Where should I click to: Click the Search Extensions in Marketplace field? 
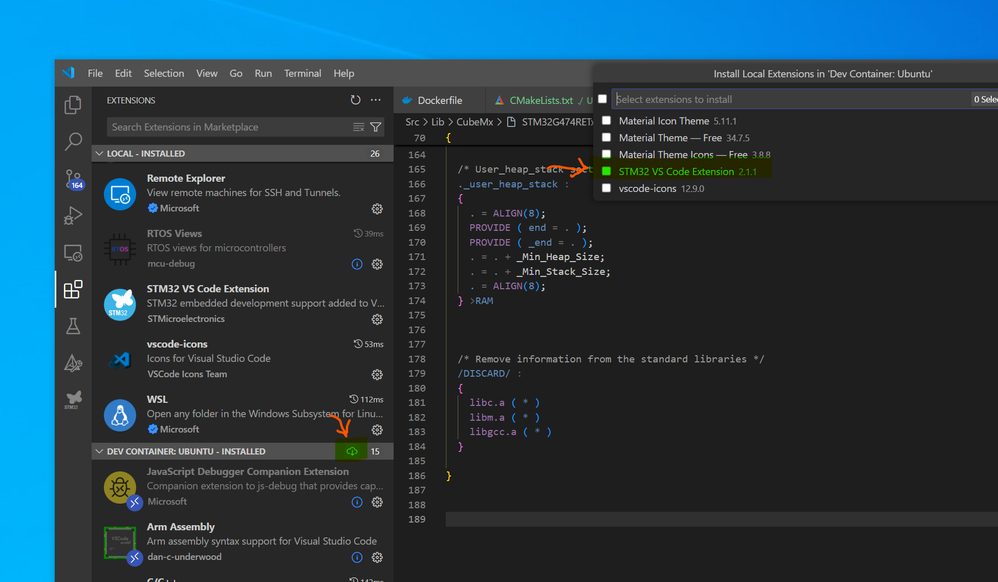coord(228,127)
